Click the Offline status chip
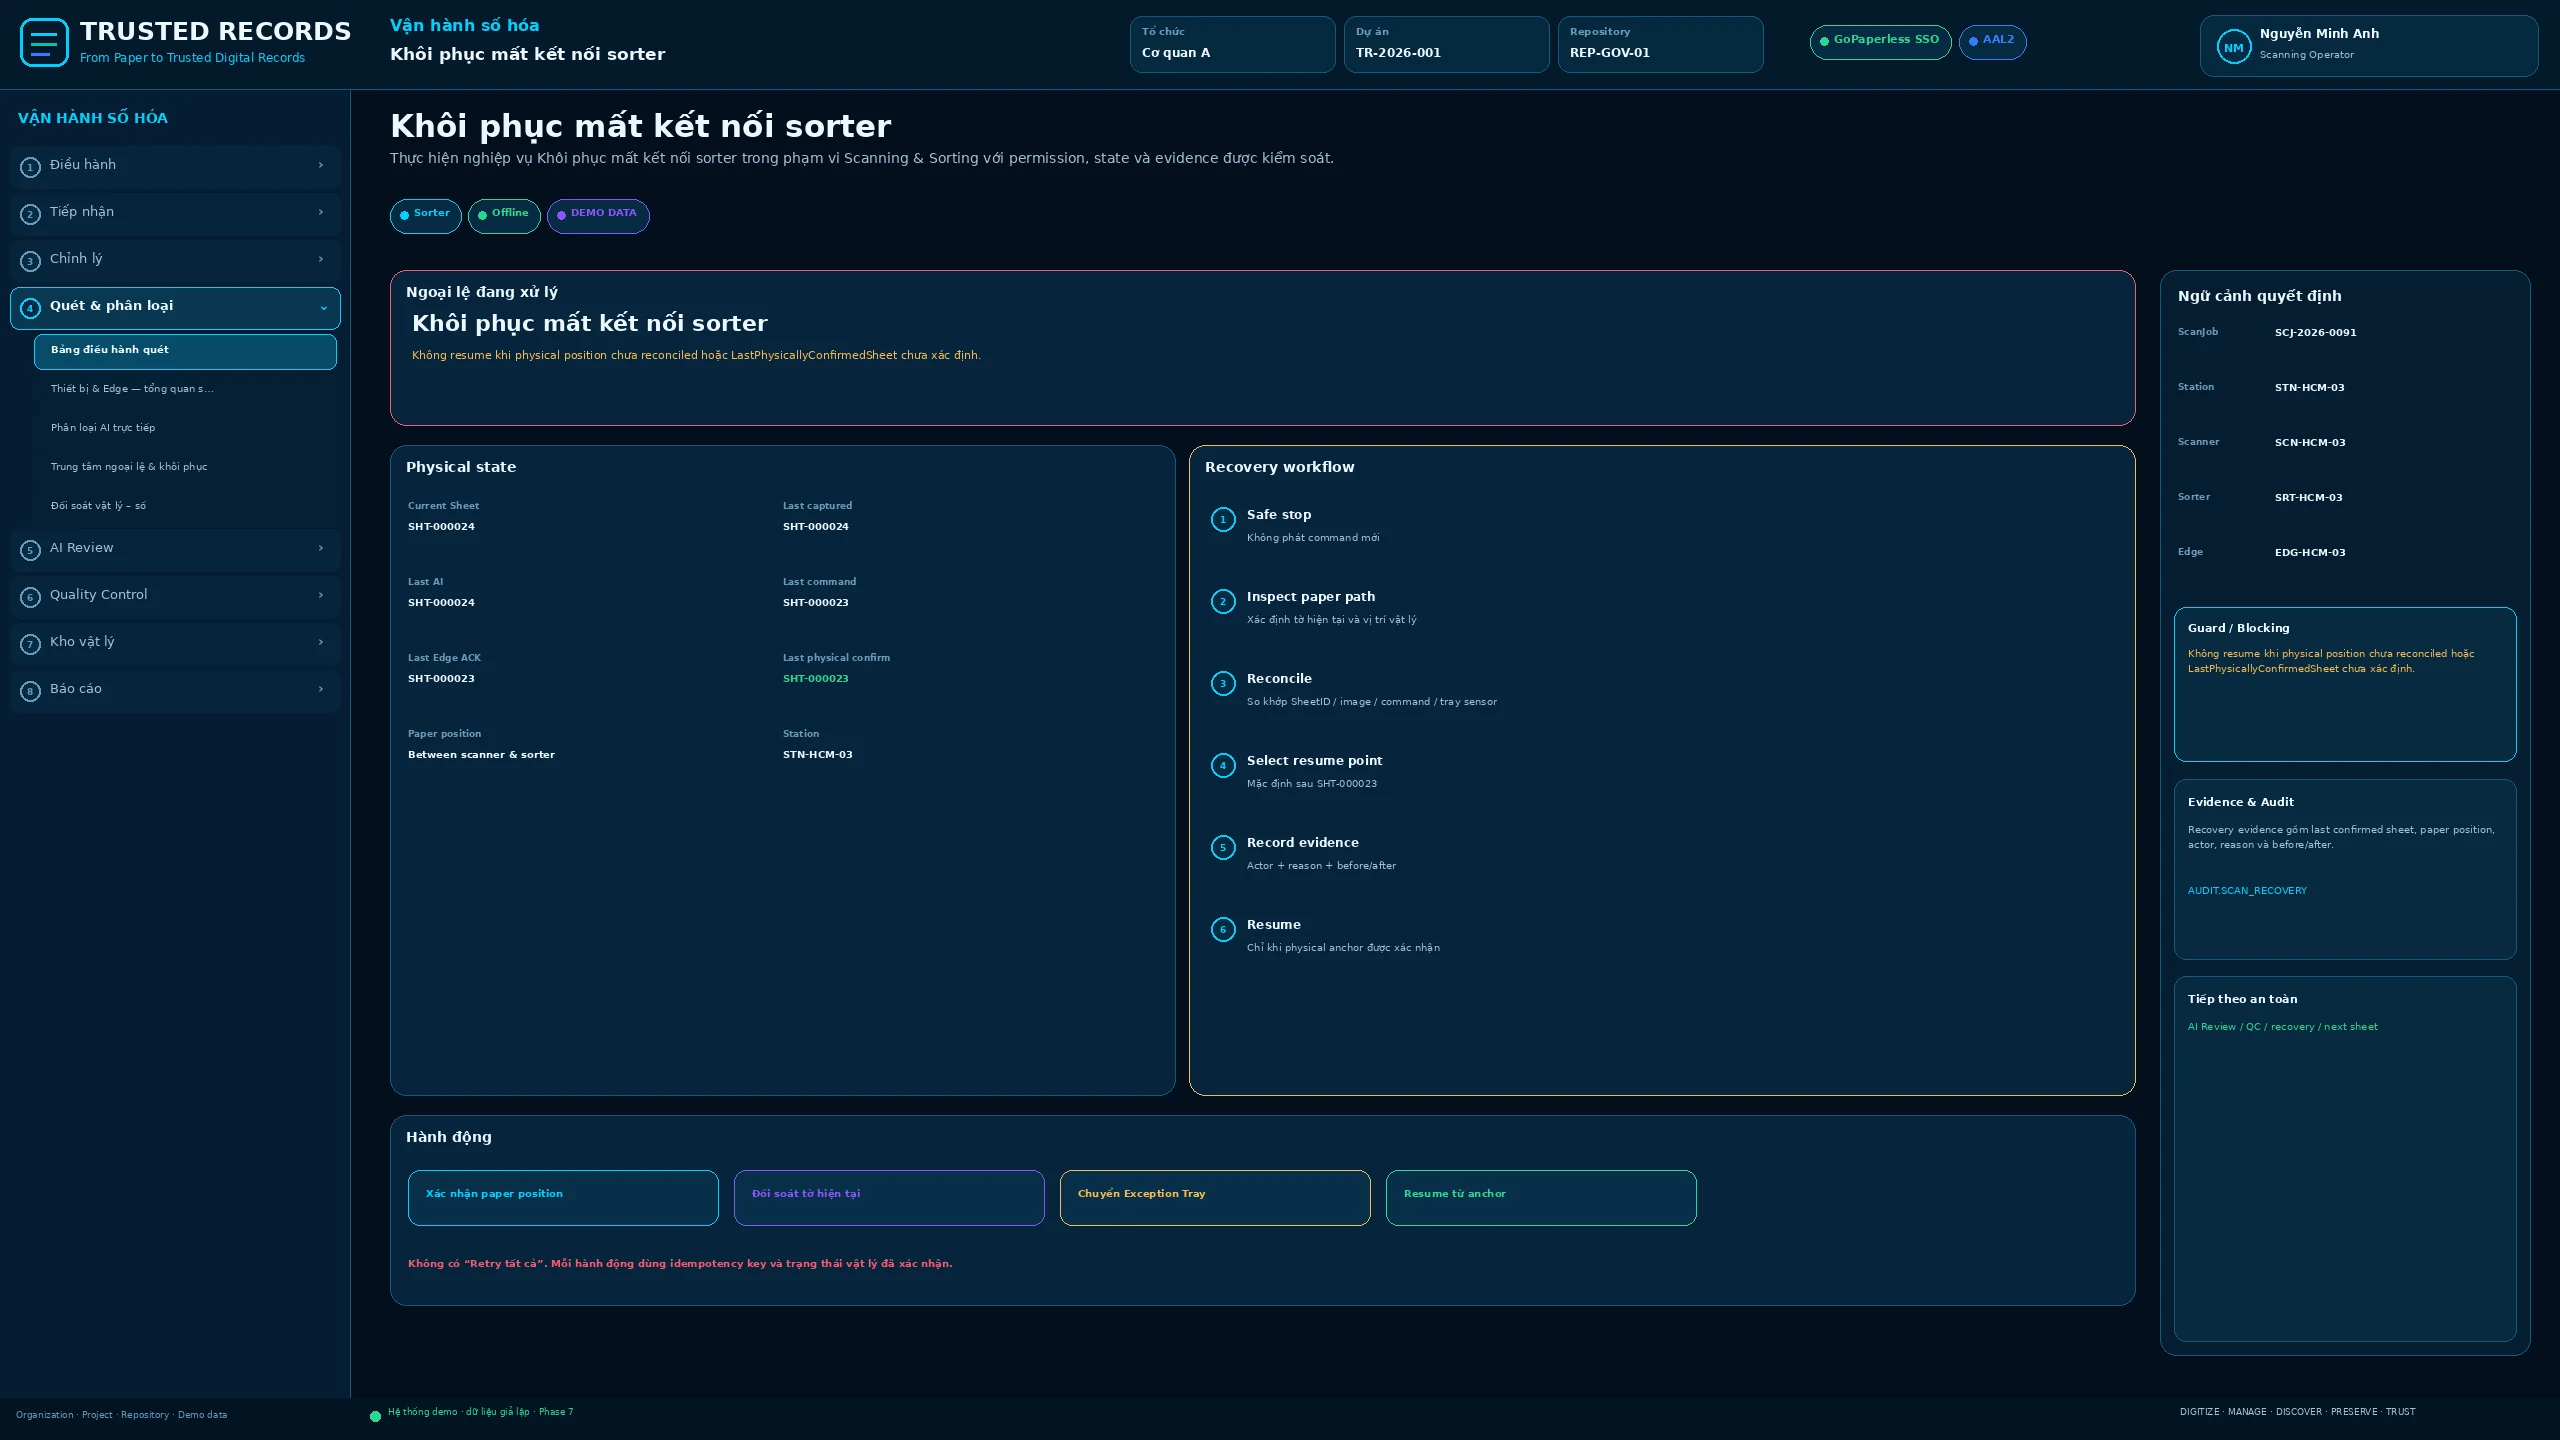 (x=504, y=216)
